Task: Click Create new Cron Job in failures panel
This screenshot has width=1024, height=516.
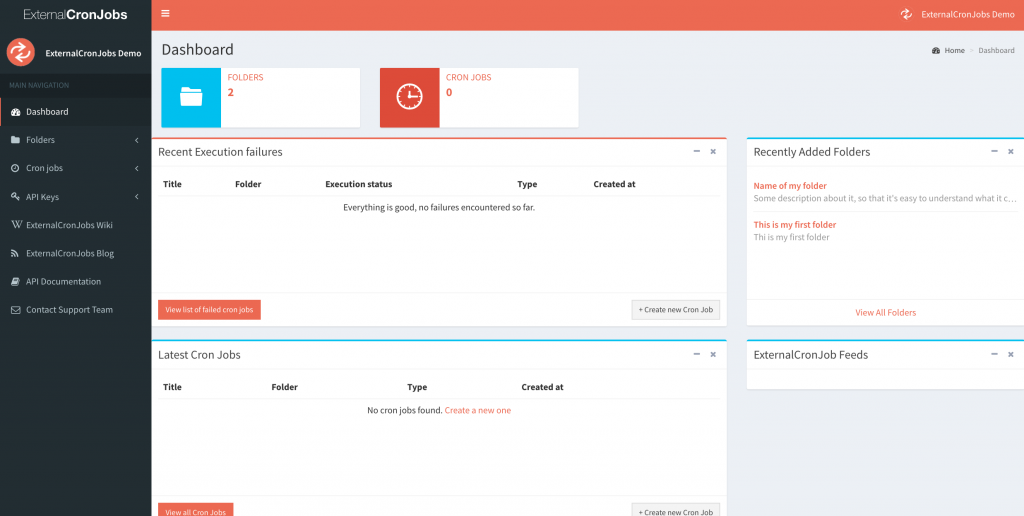Action: point(675,310)
